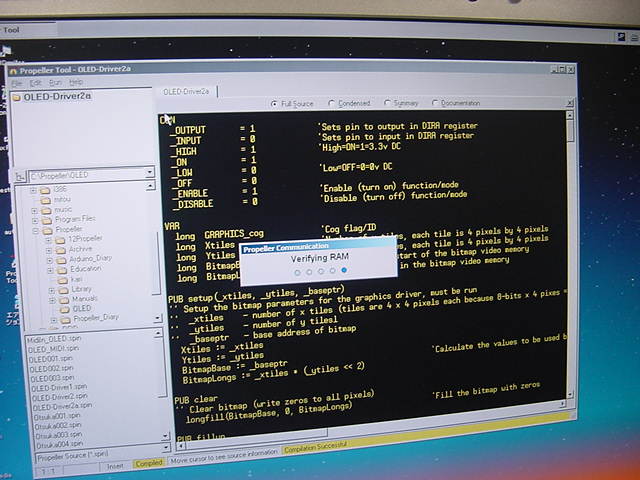Open the Edit menu
This screenshot has height=480, width=640.
[x=36, y=83]
